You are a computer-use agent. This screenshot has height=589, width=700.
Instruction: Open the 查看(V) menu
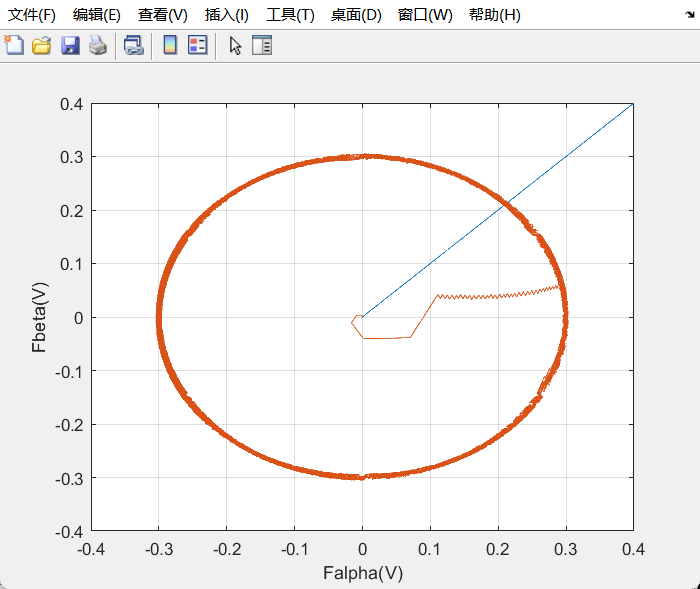(x=162, y=15)
